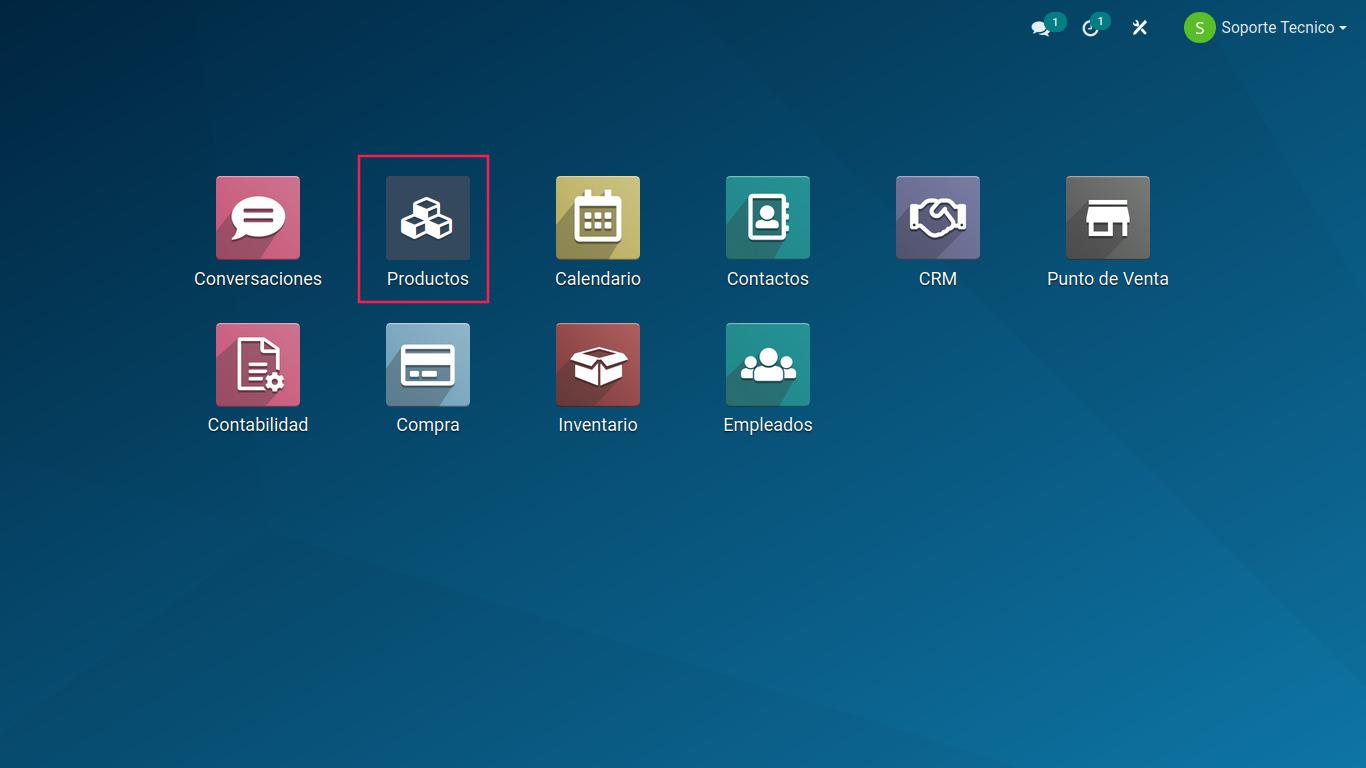The image size is (1366, 768).
Task: Open the Contabilidad document icon
Action: click(x=258, y=365)
